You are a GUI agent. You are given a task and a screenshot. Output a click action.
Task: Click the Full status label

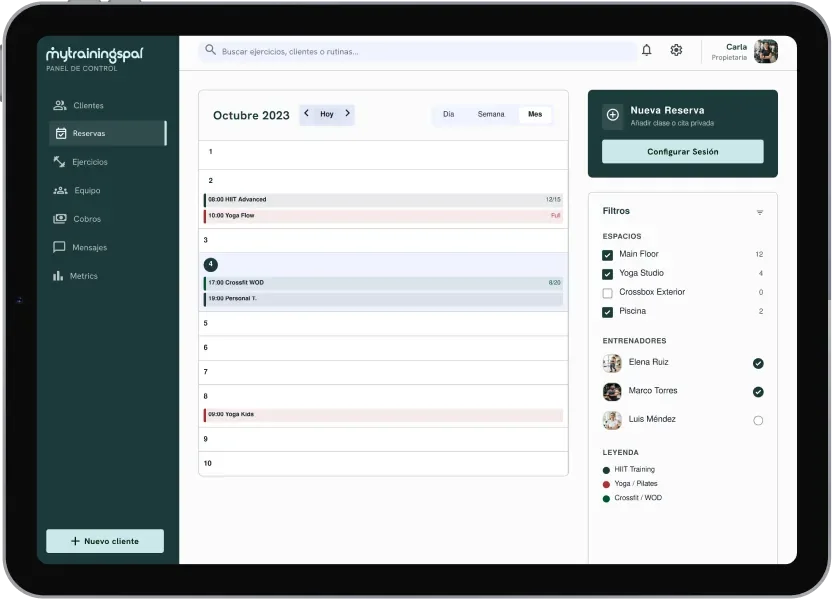tap(556, 215)
